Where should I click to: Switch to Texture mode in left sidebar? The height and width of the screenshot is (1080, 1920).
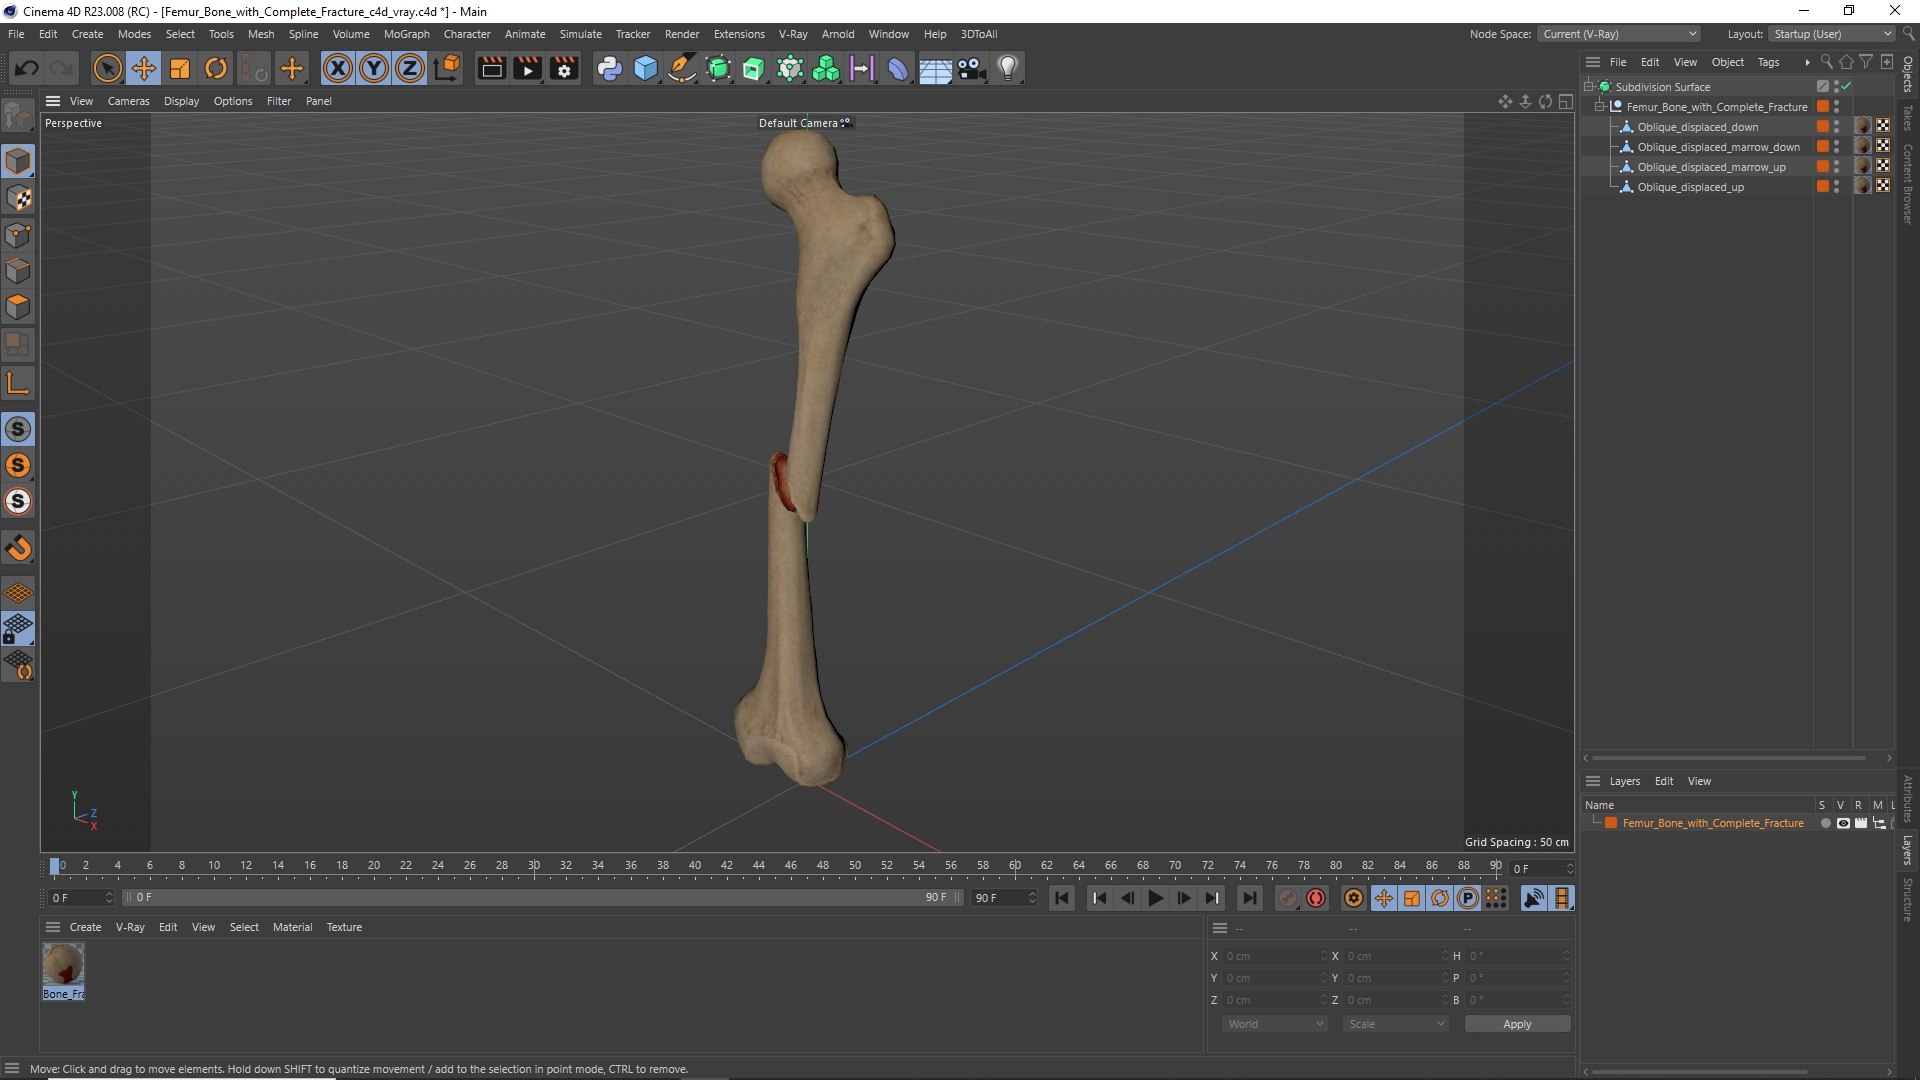18,198
